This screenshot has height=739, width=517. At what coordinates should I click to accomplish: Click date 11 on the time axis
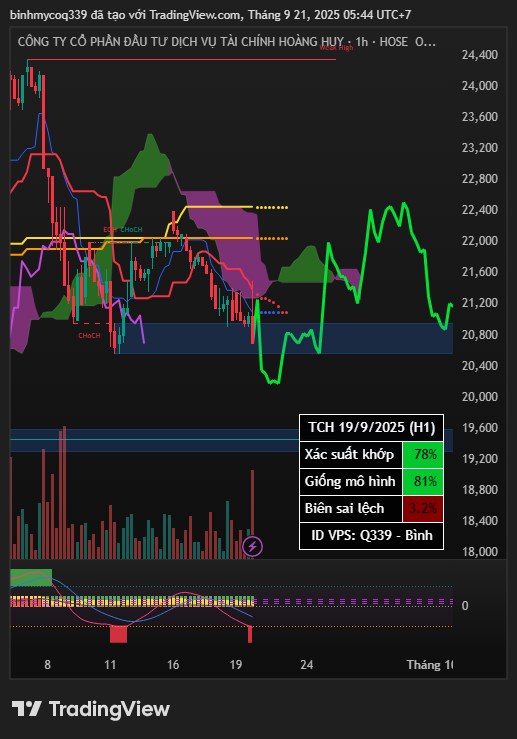110,665
